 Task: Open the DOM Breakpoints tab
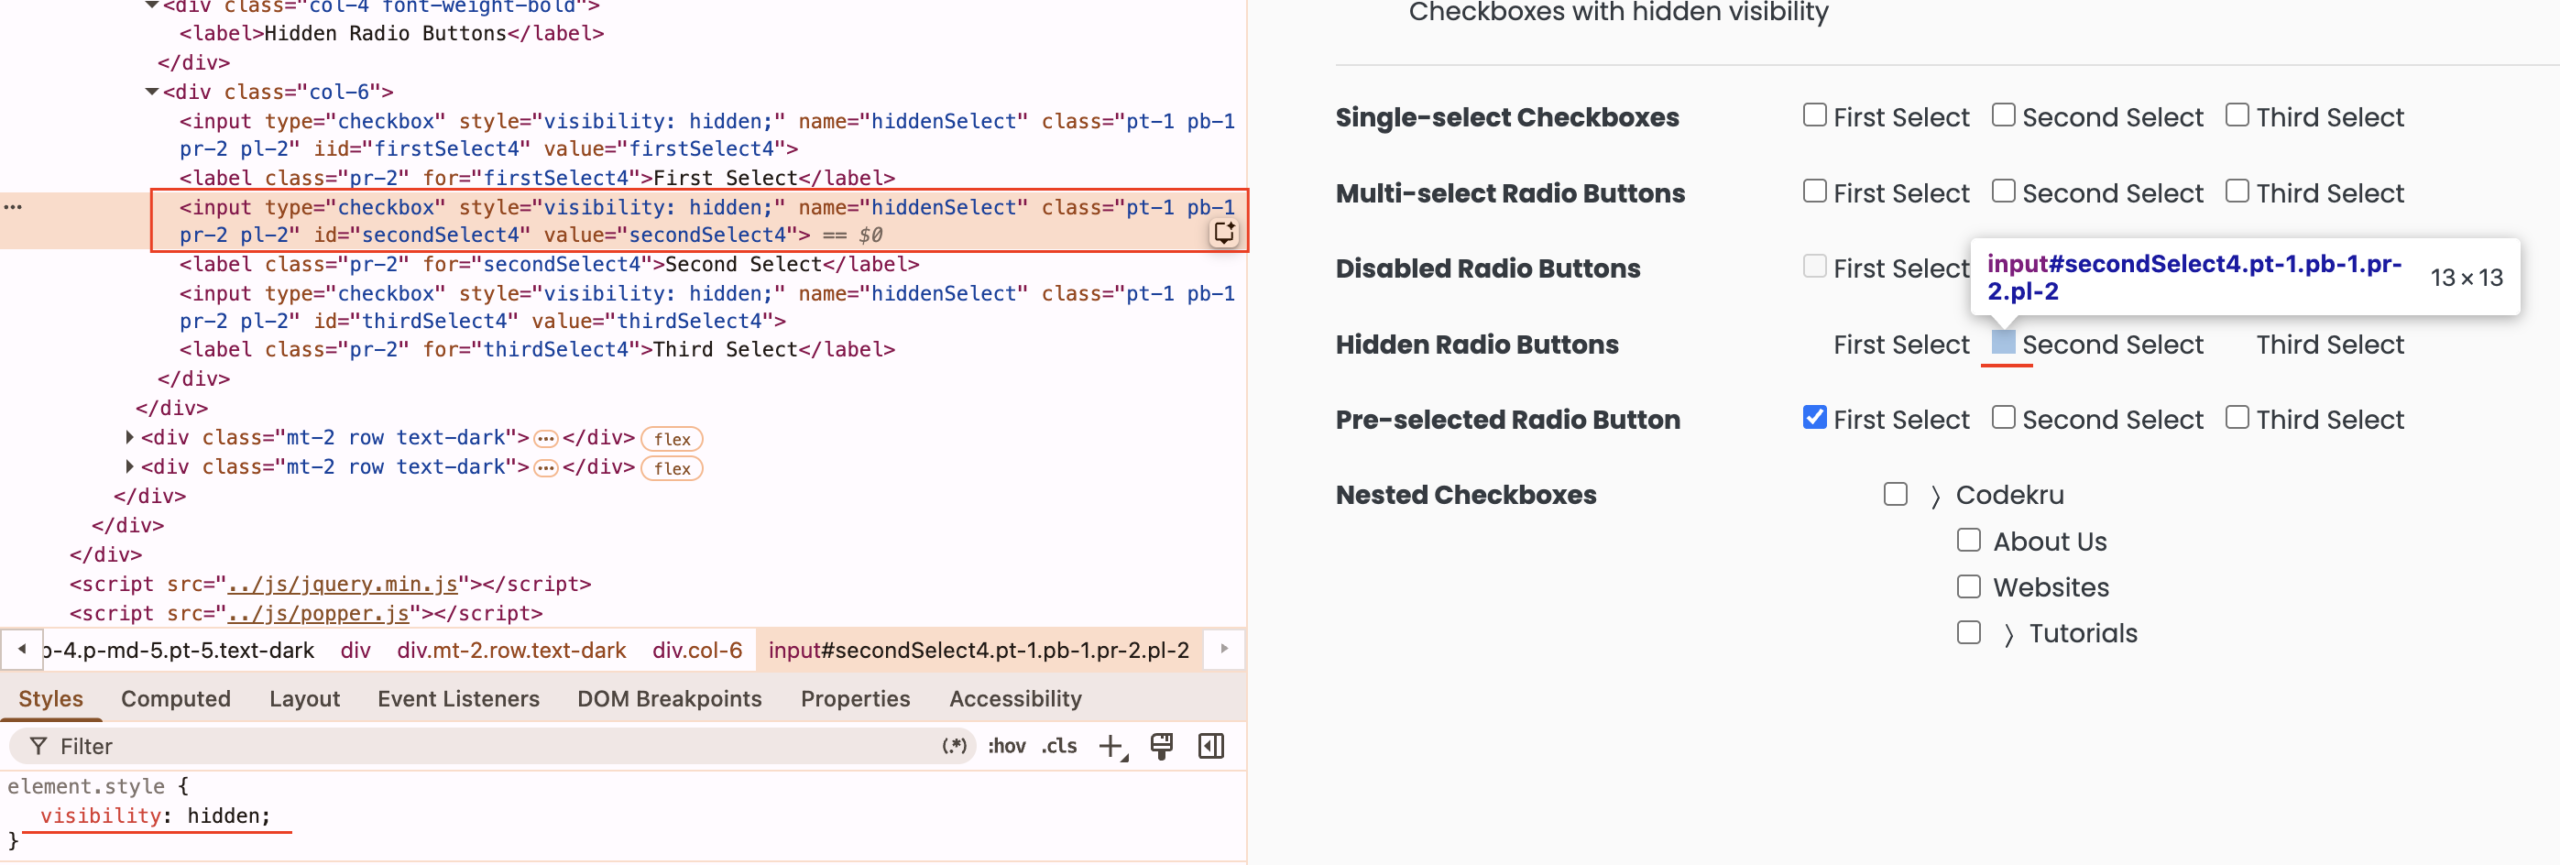[x=669, y=699]
